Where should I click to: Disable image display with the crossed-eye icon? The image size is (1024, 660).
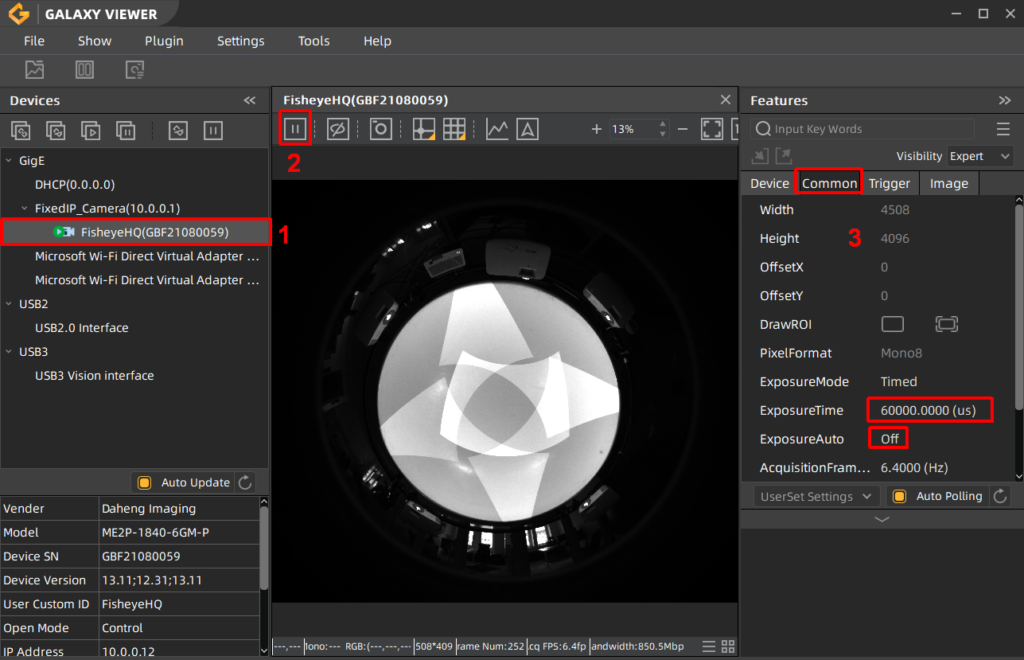click(337, 128)
